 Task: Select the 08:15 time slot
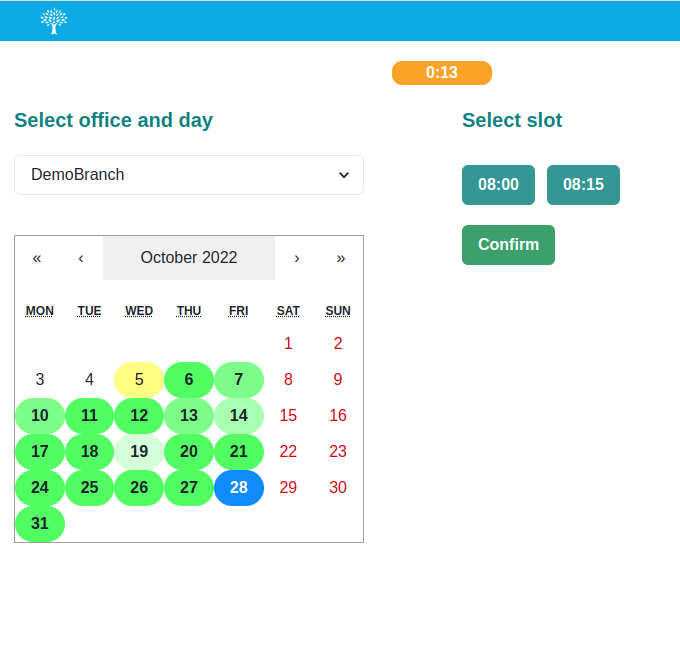tap(583, 185)
